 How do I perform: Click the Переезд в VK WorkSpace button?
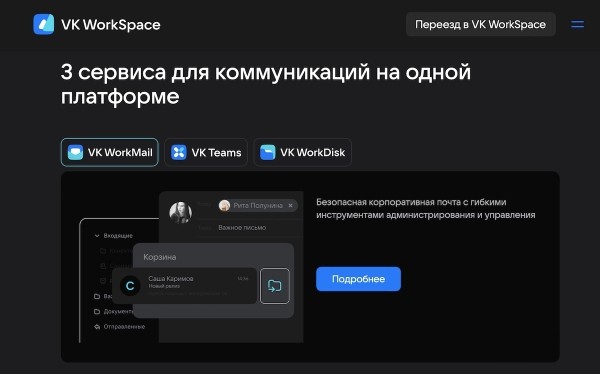(481, 24)
